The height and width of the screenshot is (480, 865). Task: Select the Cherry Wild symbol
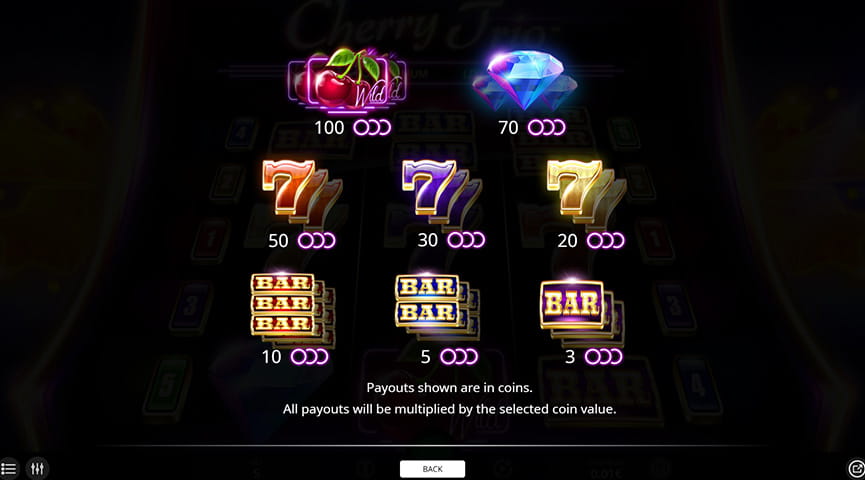[348, 80]
